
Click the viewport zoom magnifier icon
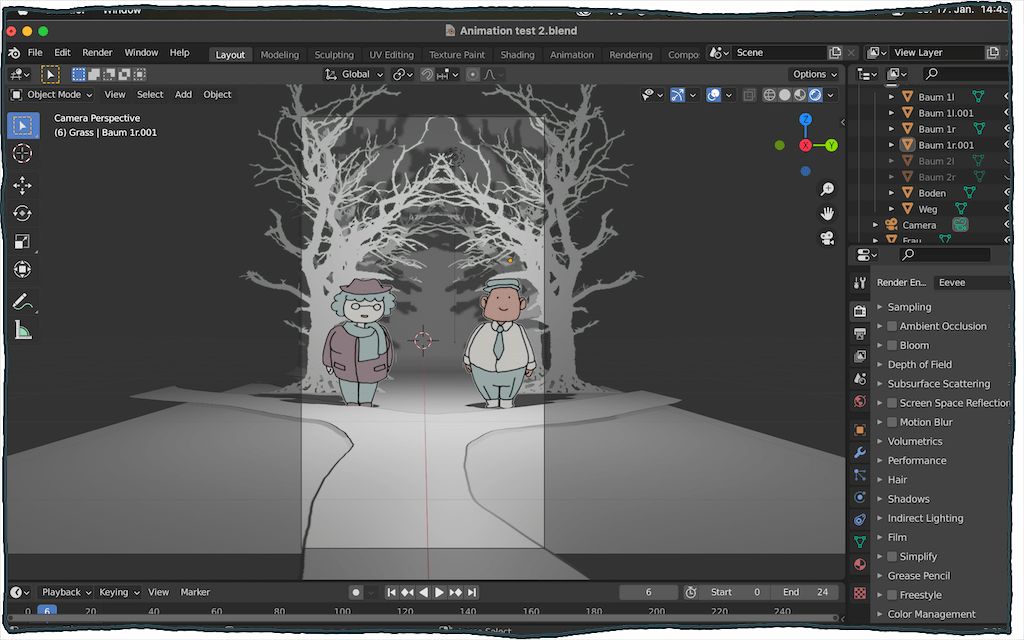pos(827,189)
